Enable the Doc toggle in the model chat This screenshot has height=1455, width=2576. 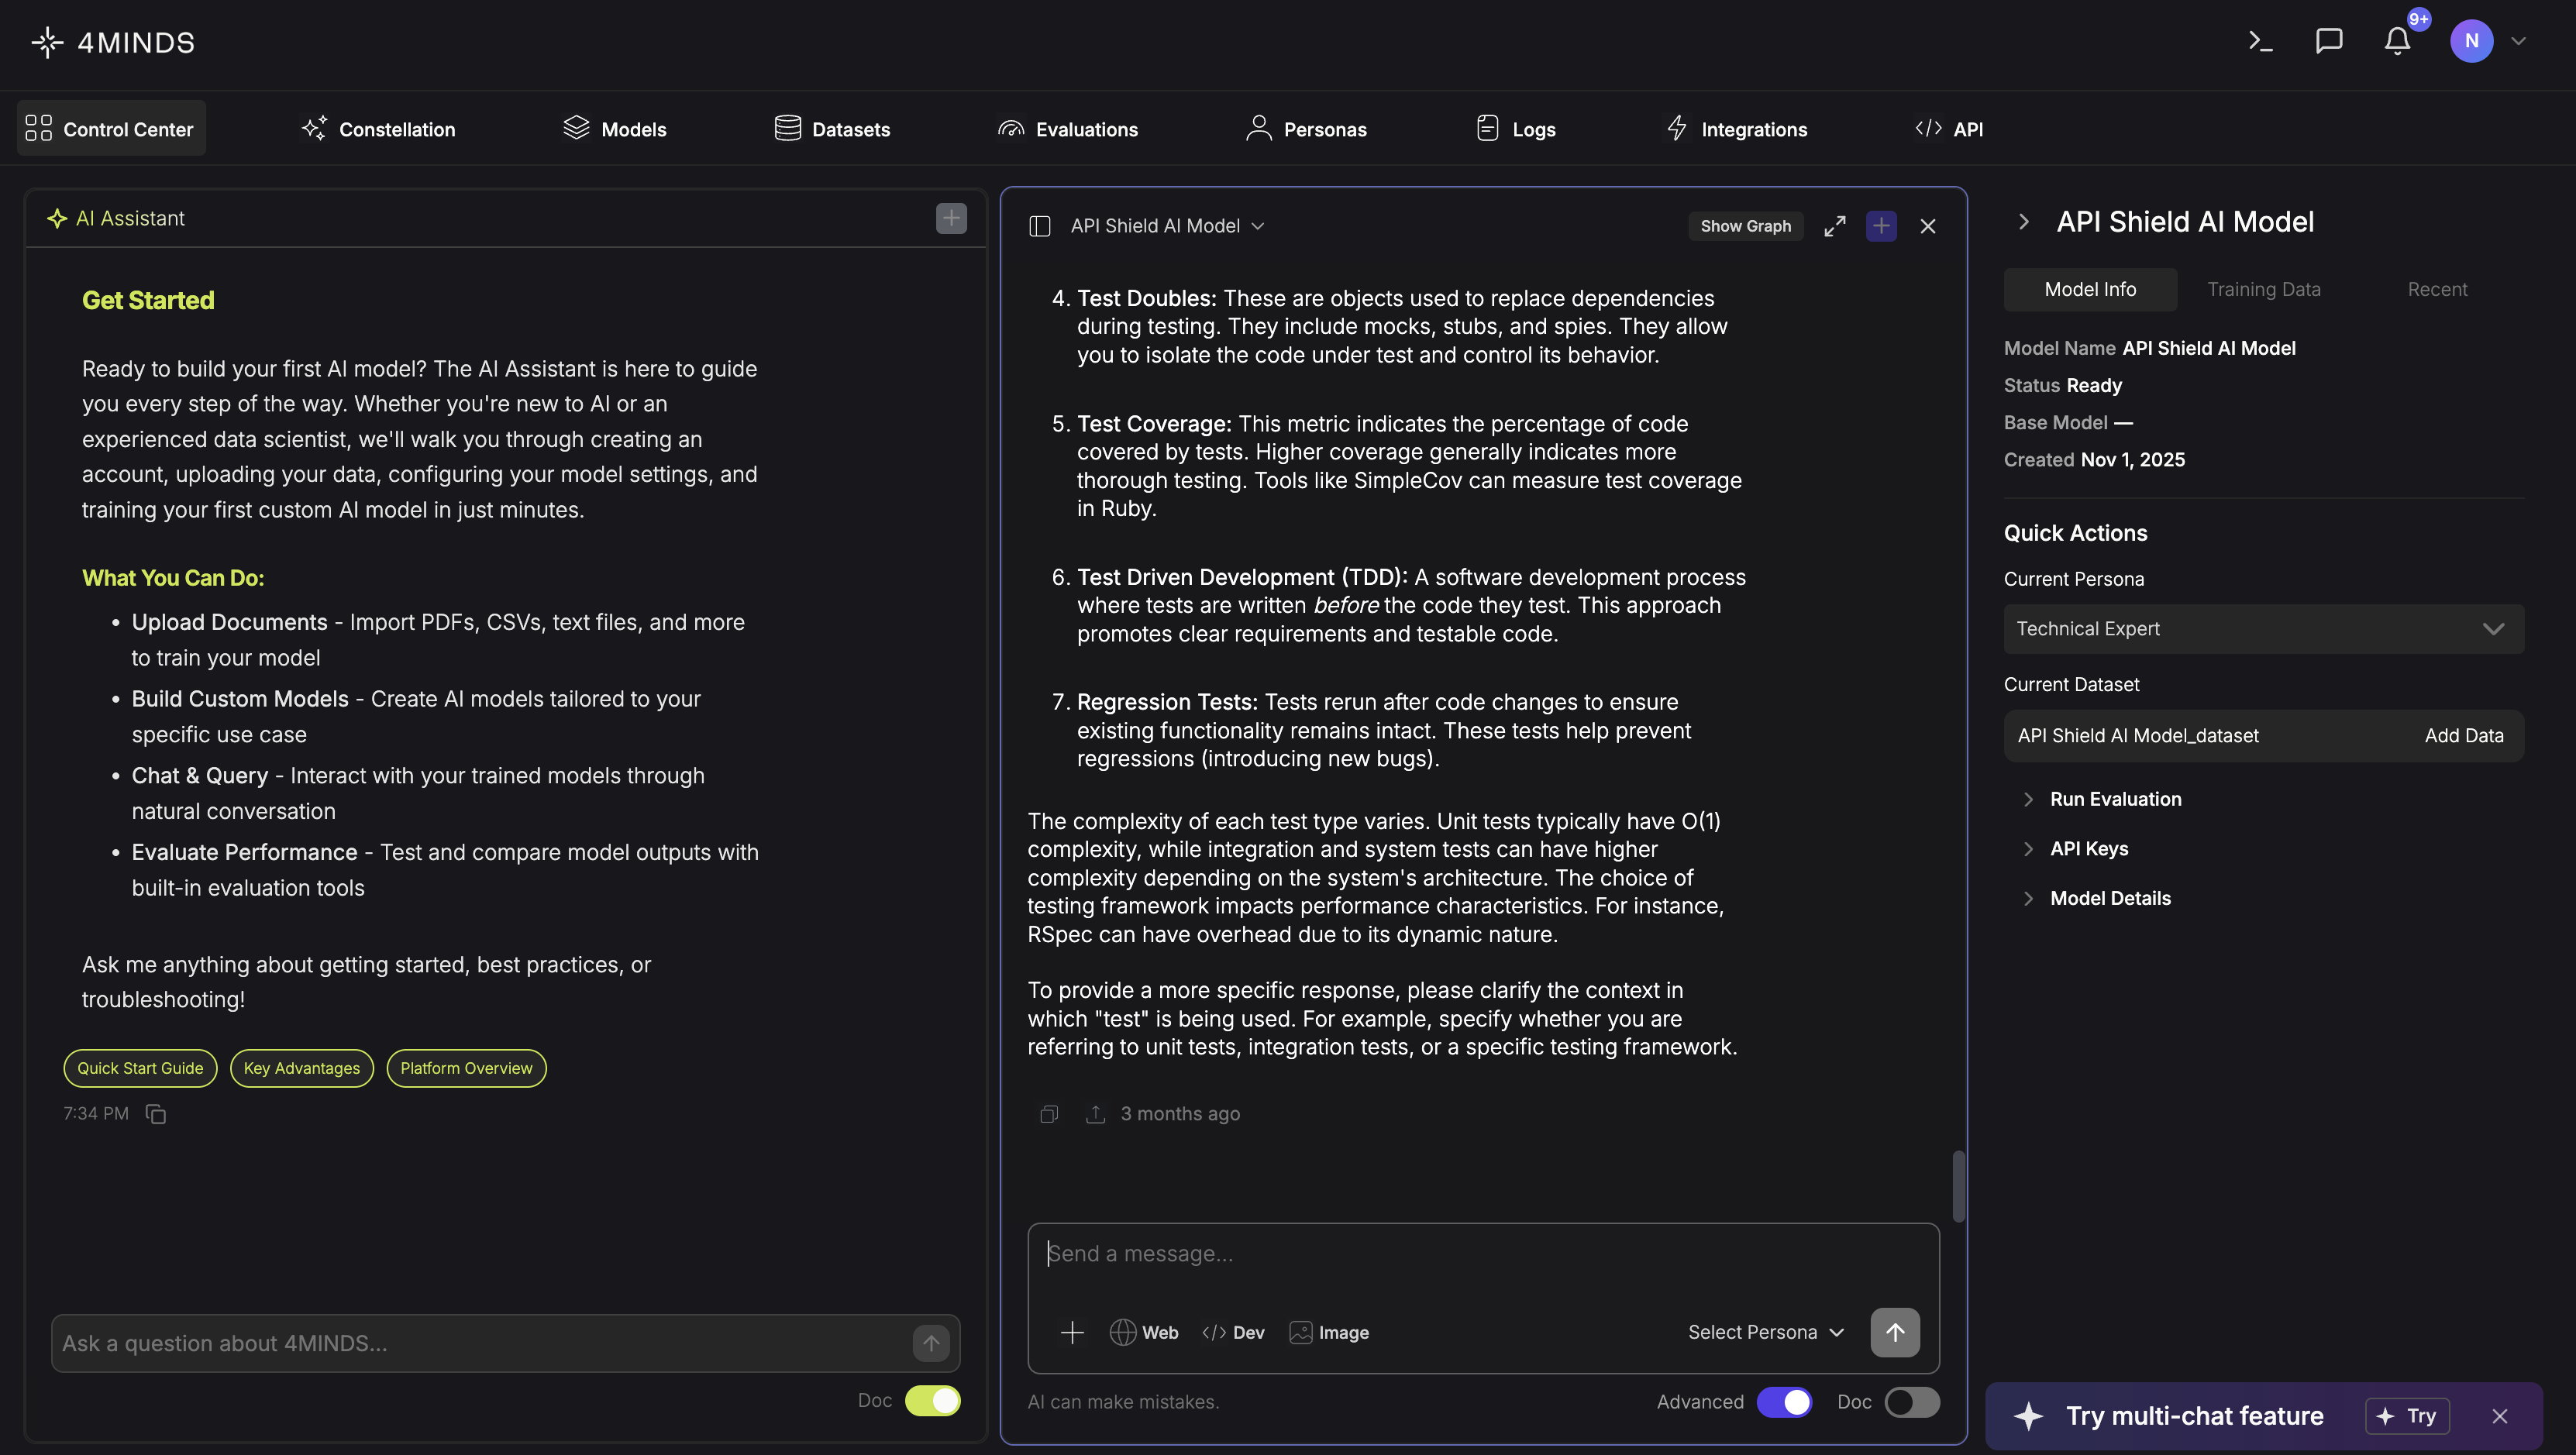[1912, 1402]
